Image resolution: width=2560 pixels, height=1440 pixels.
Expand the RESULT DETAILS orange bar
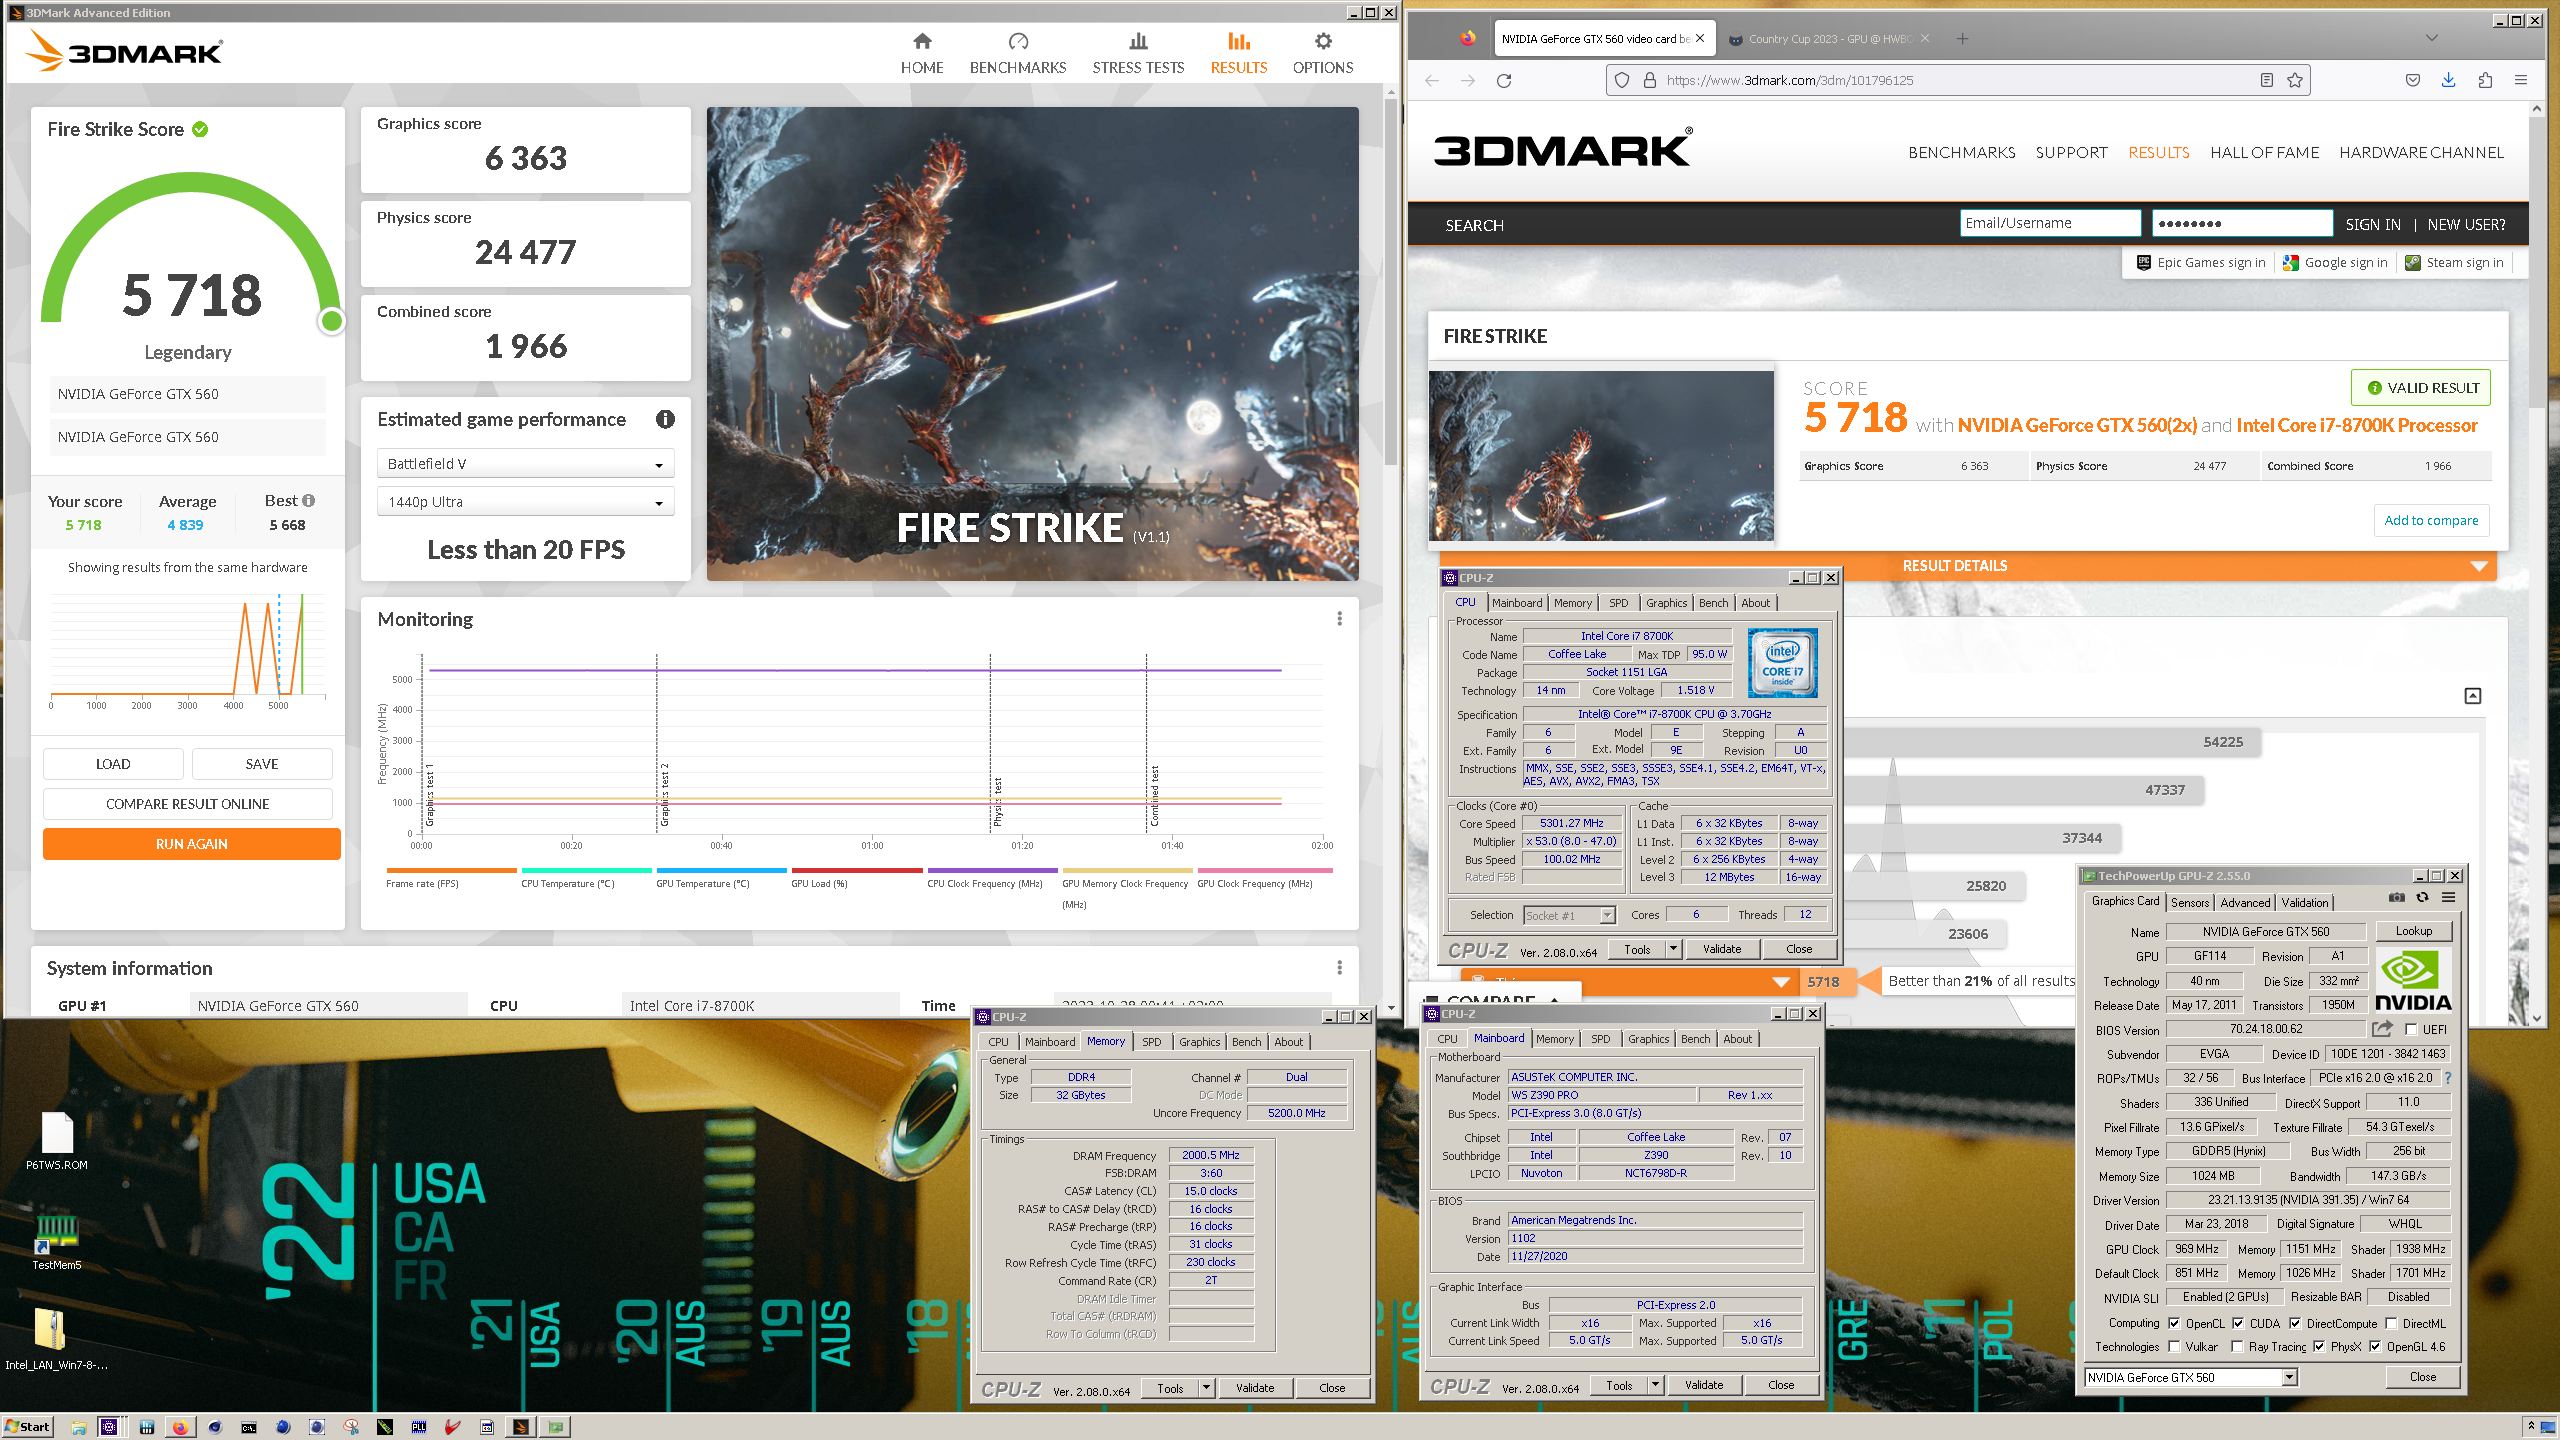1968,566
